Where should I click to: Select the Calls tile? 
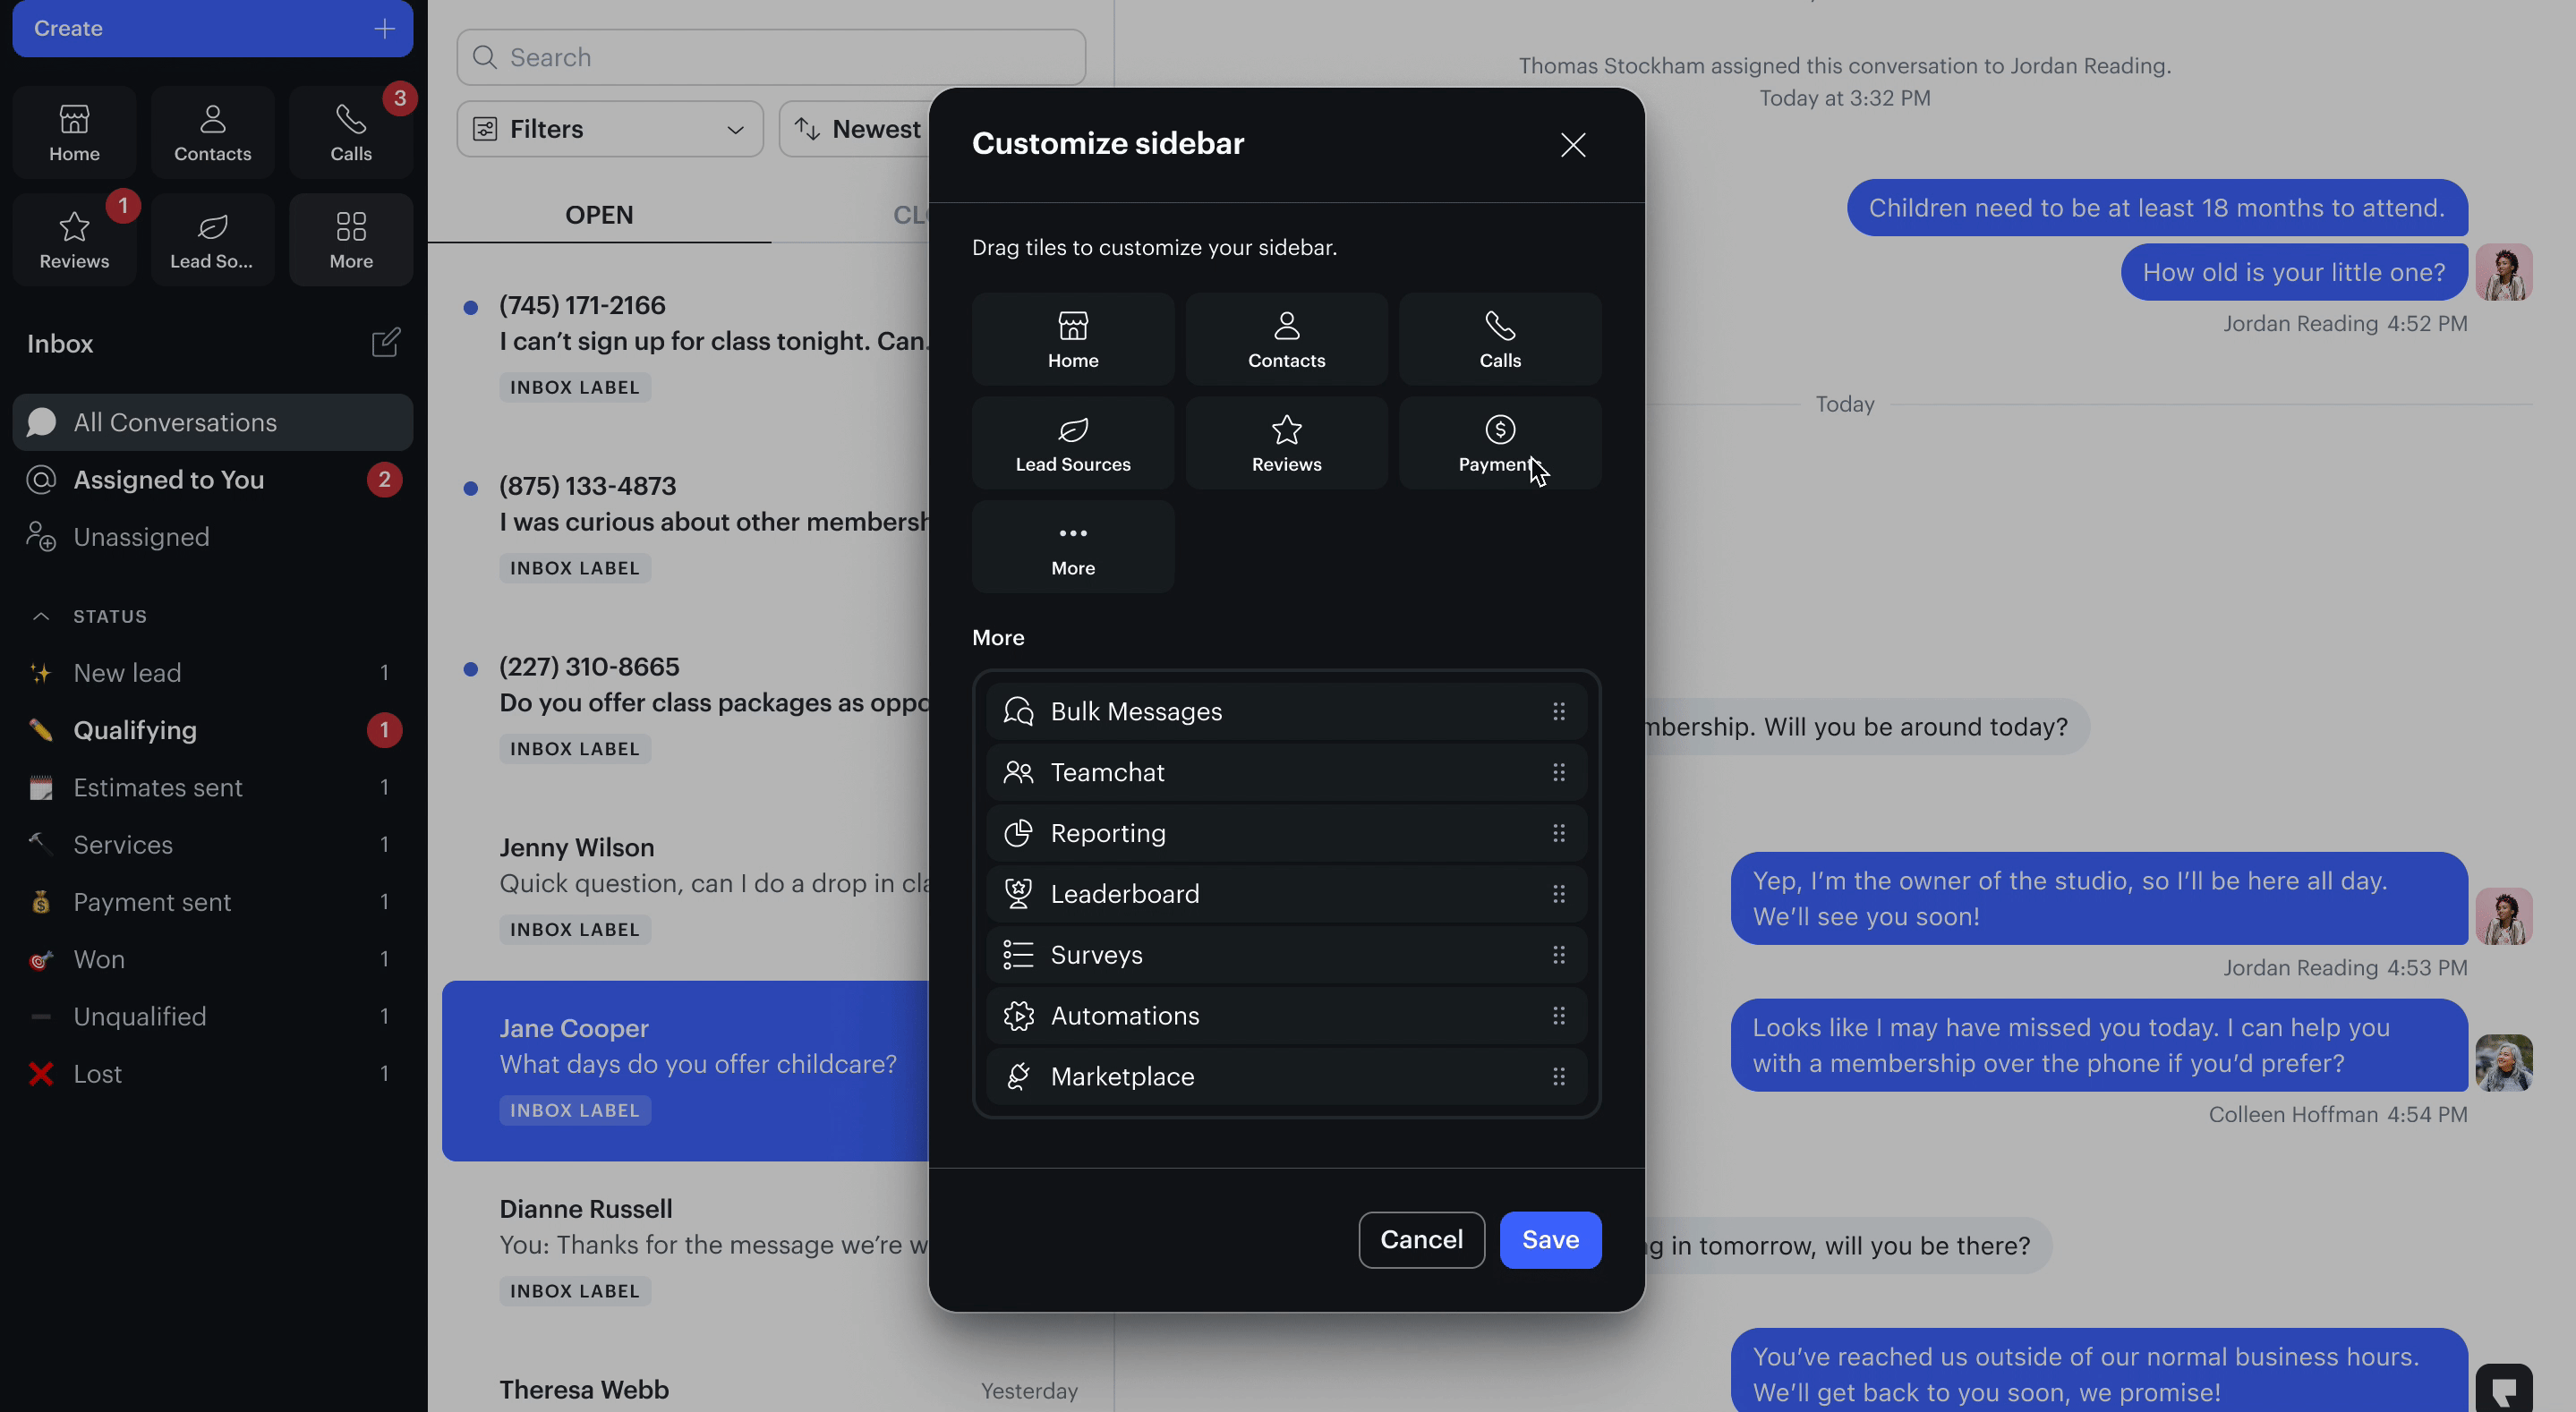pos(1499,339)
